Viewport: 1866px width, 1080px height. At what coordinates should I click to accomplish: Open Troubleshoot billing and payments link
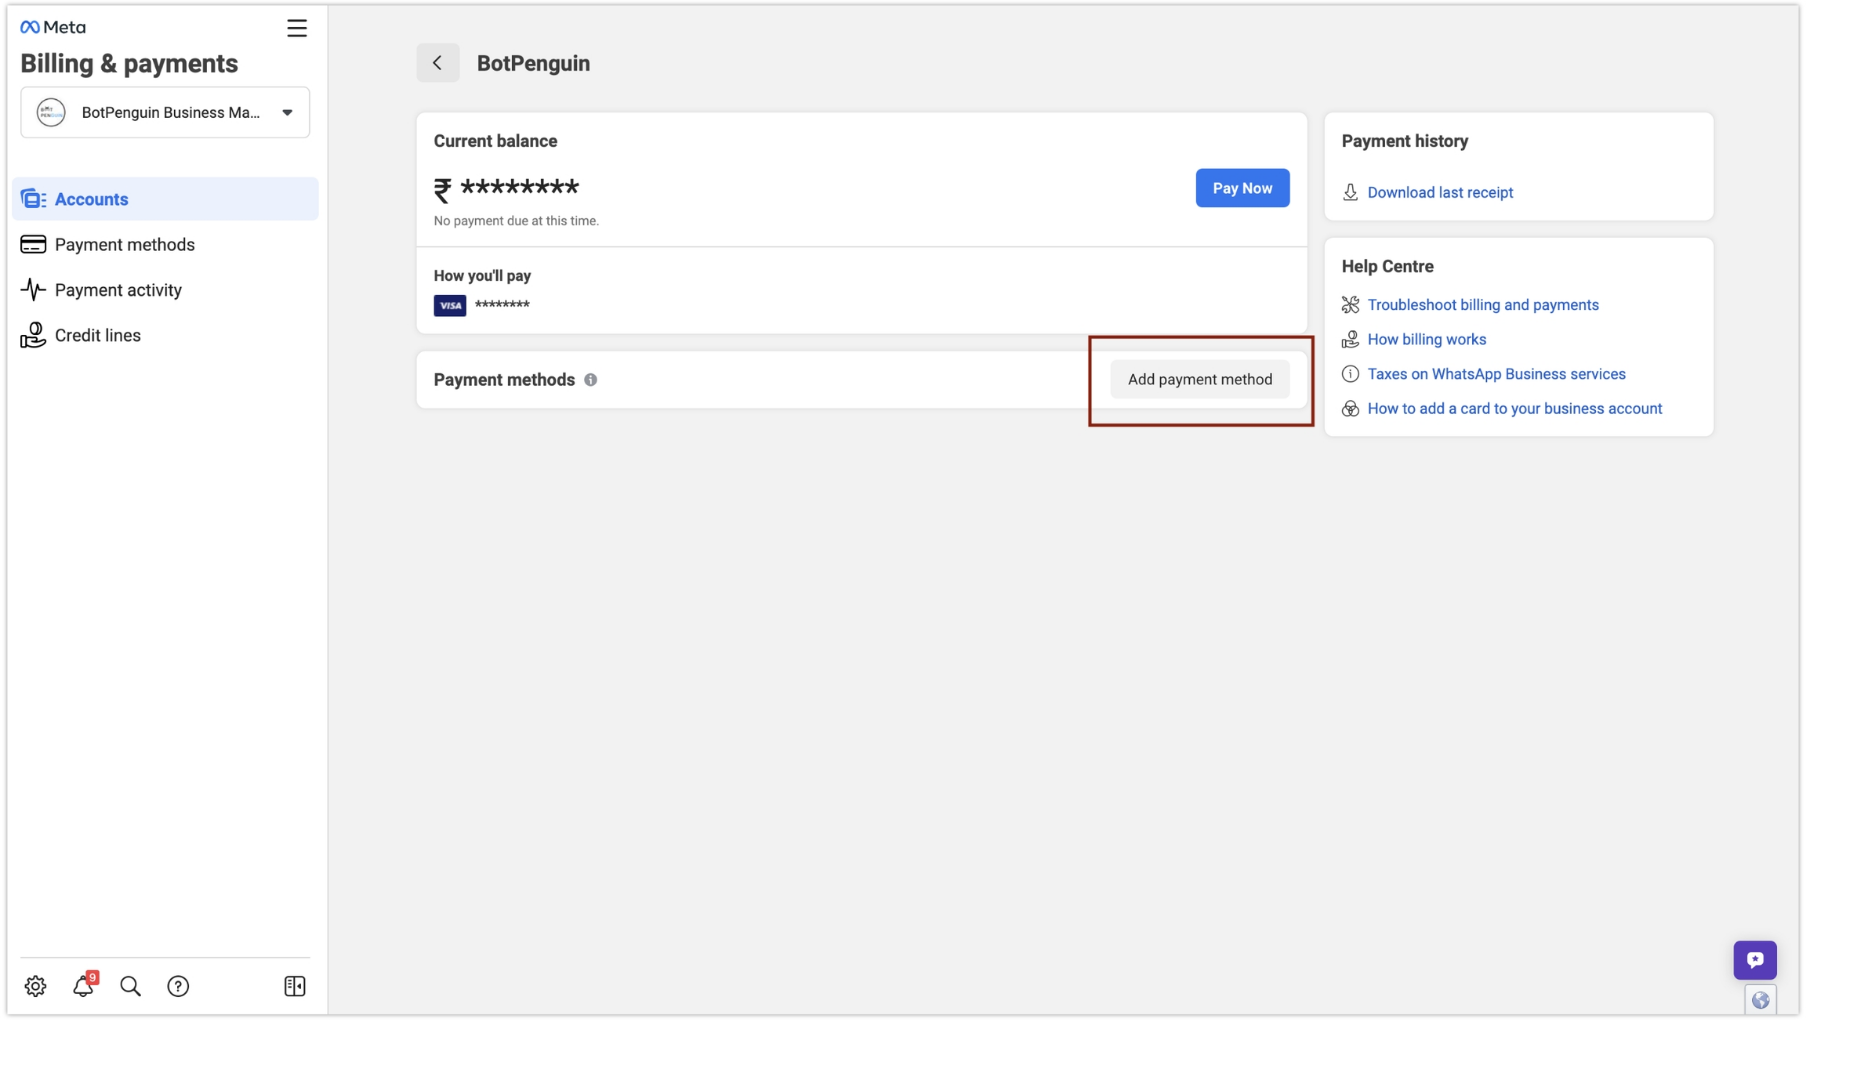pyautogui.click(x=1483, y=305)
